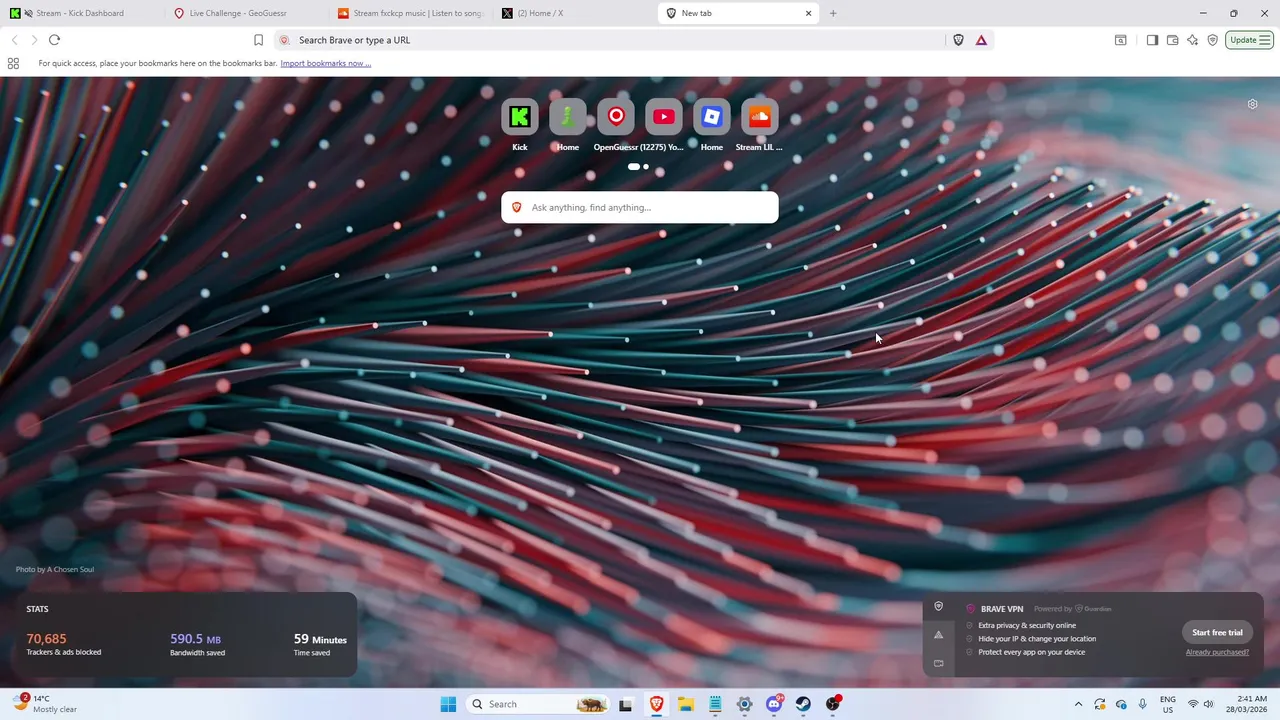
Task: Click Already purchased? link
Action: pyautogui.click(x=1217, y=652)
